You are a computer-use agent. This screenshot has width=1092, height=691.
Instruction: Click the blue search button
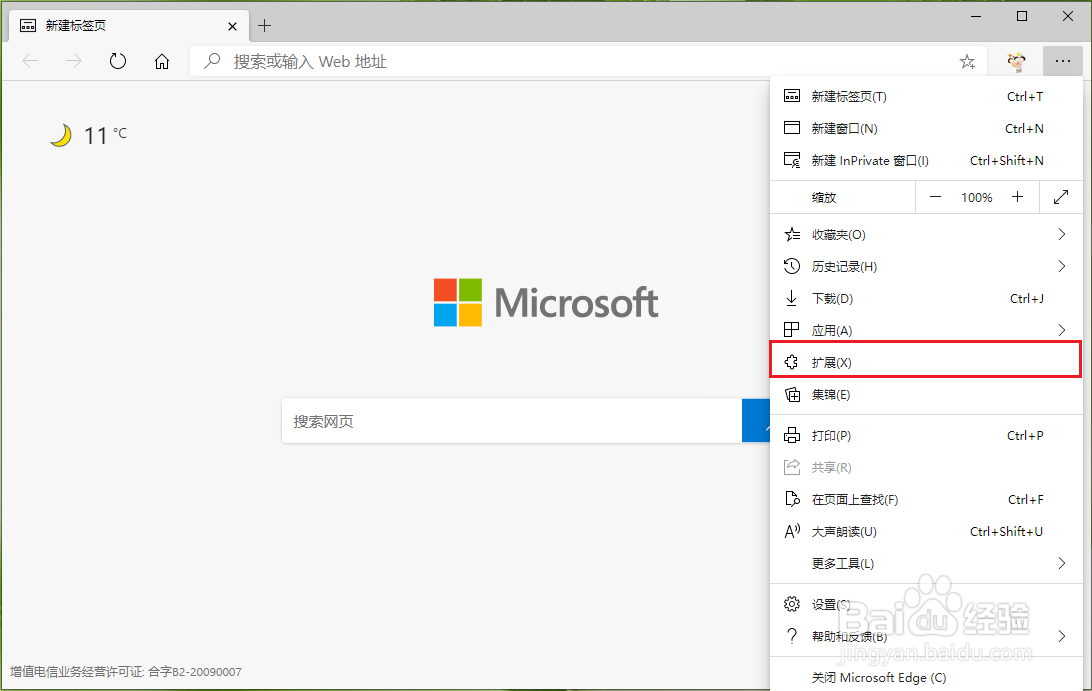(x=756, y=421)
